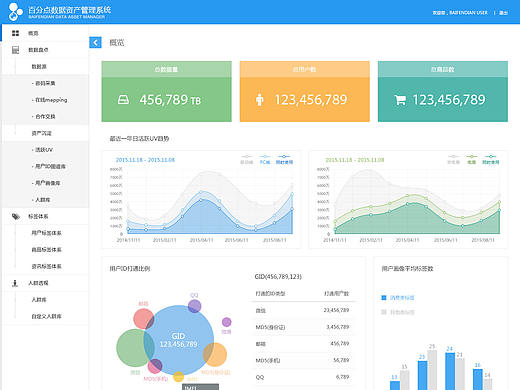This screenshot has height=390, width=520.
Task: Expand the 数据源 submenu
Action: (45, 66)
